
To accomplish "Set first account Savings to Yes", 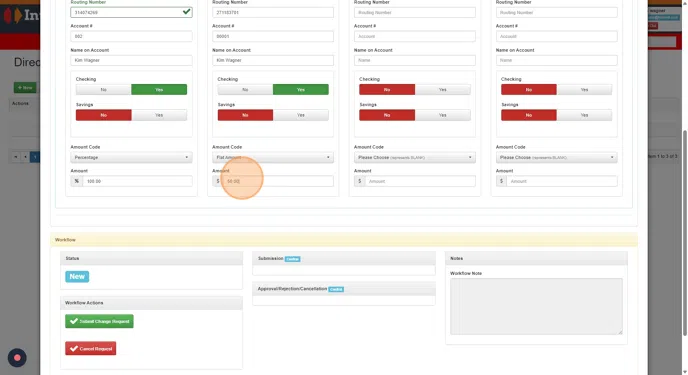I will pos(159,115).
